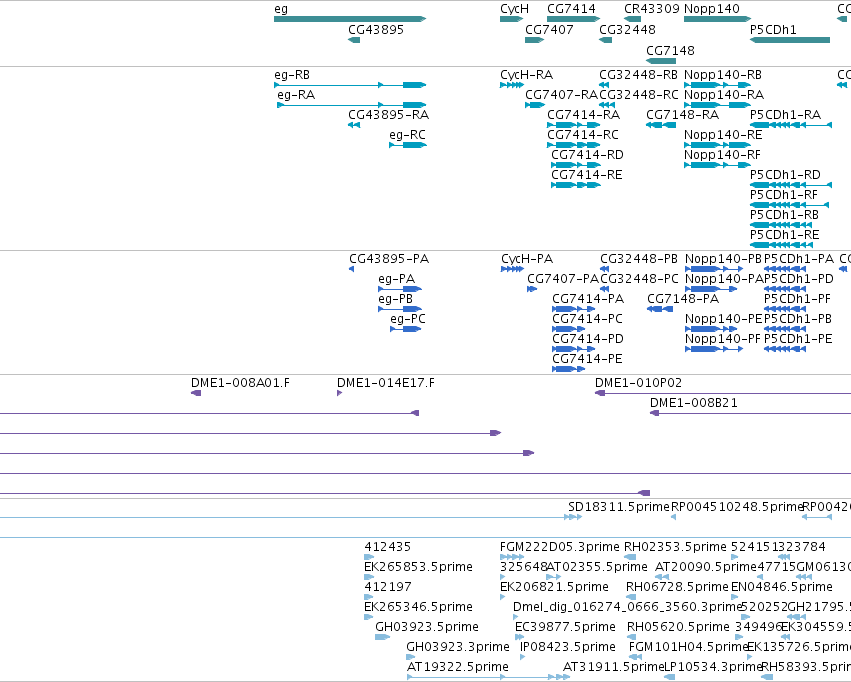Click transcript P5CDh1-RF
This screenshot has width=851, height=682.
click(790, 205)
